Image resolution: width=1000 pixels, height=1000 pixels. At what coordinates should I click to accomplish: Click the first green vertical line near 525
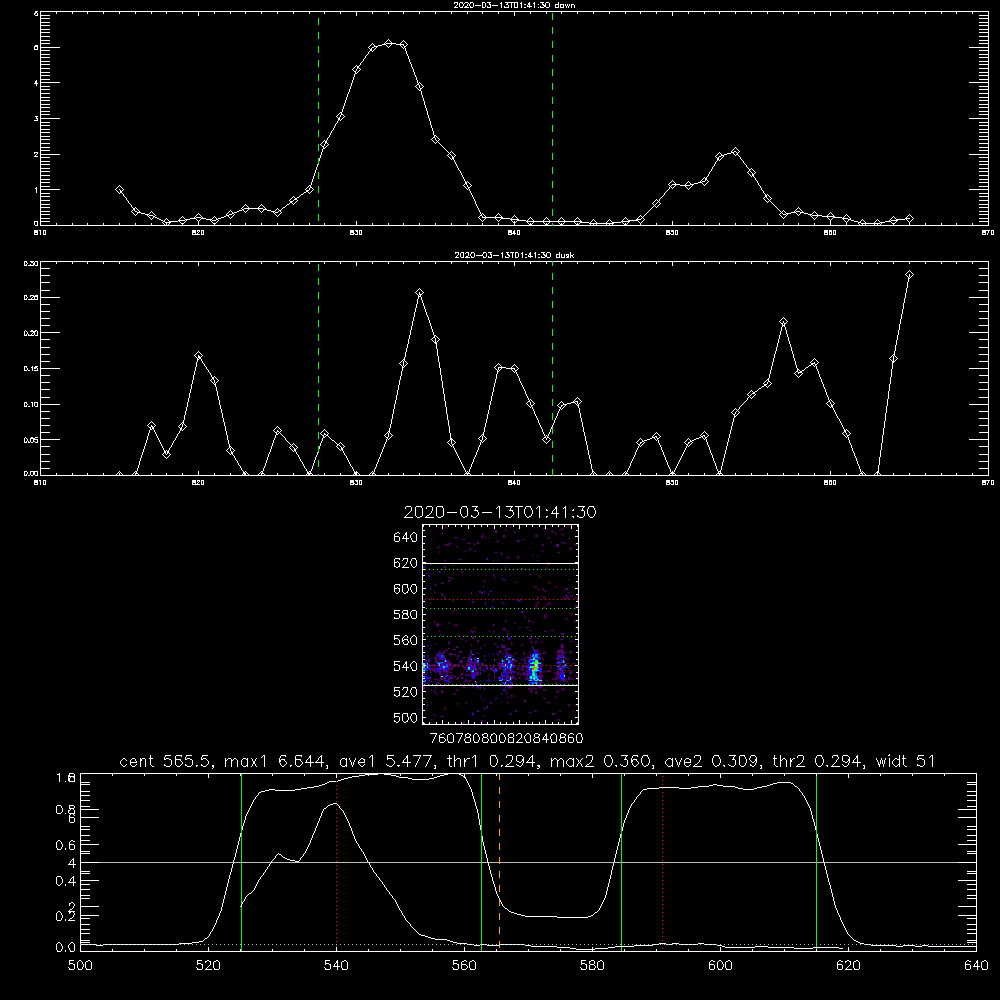click(x=241, y=862)
